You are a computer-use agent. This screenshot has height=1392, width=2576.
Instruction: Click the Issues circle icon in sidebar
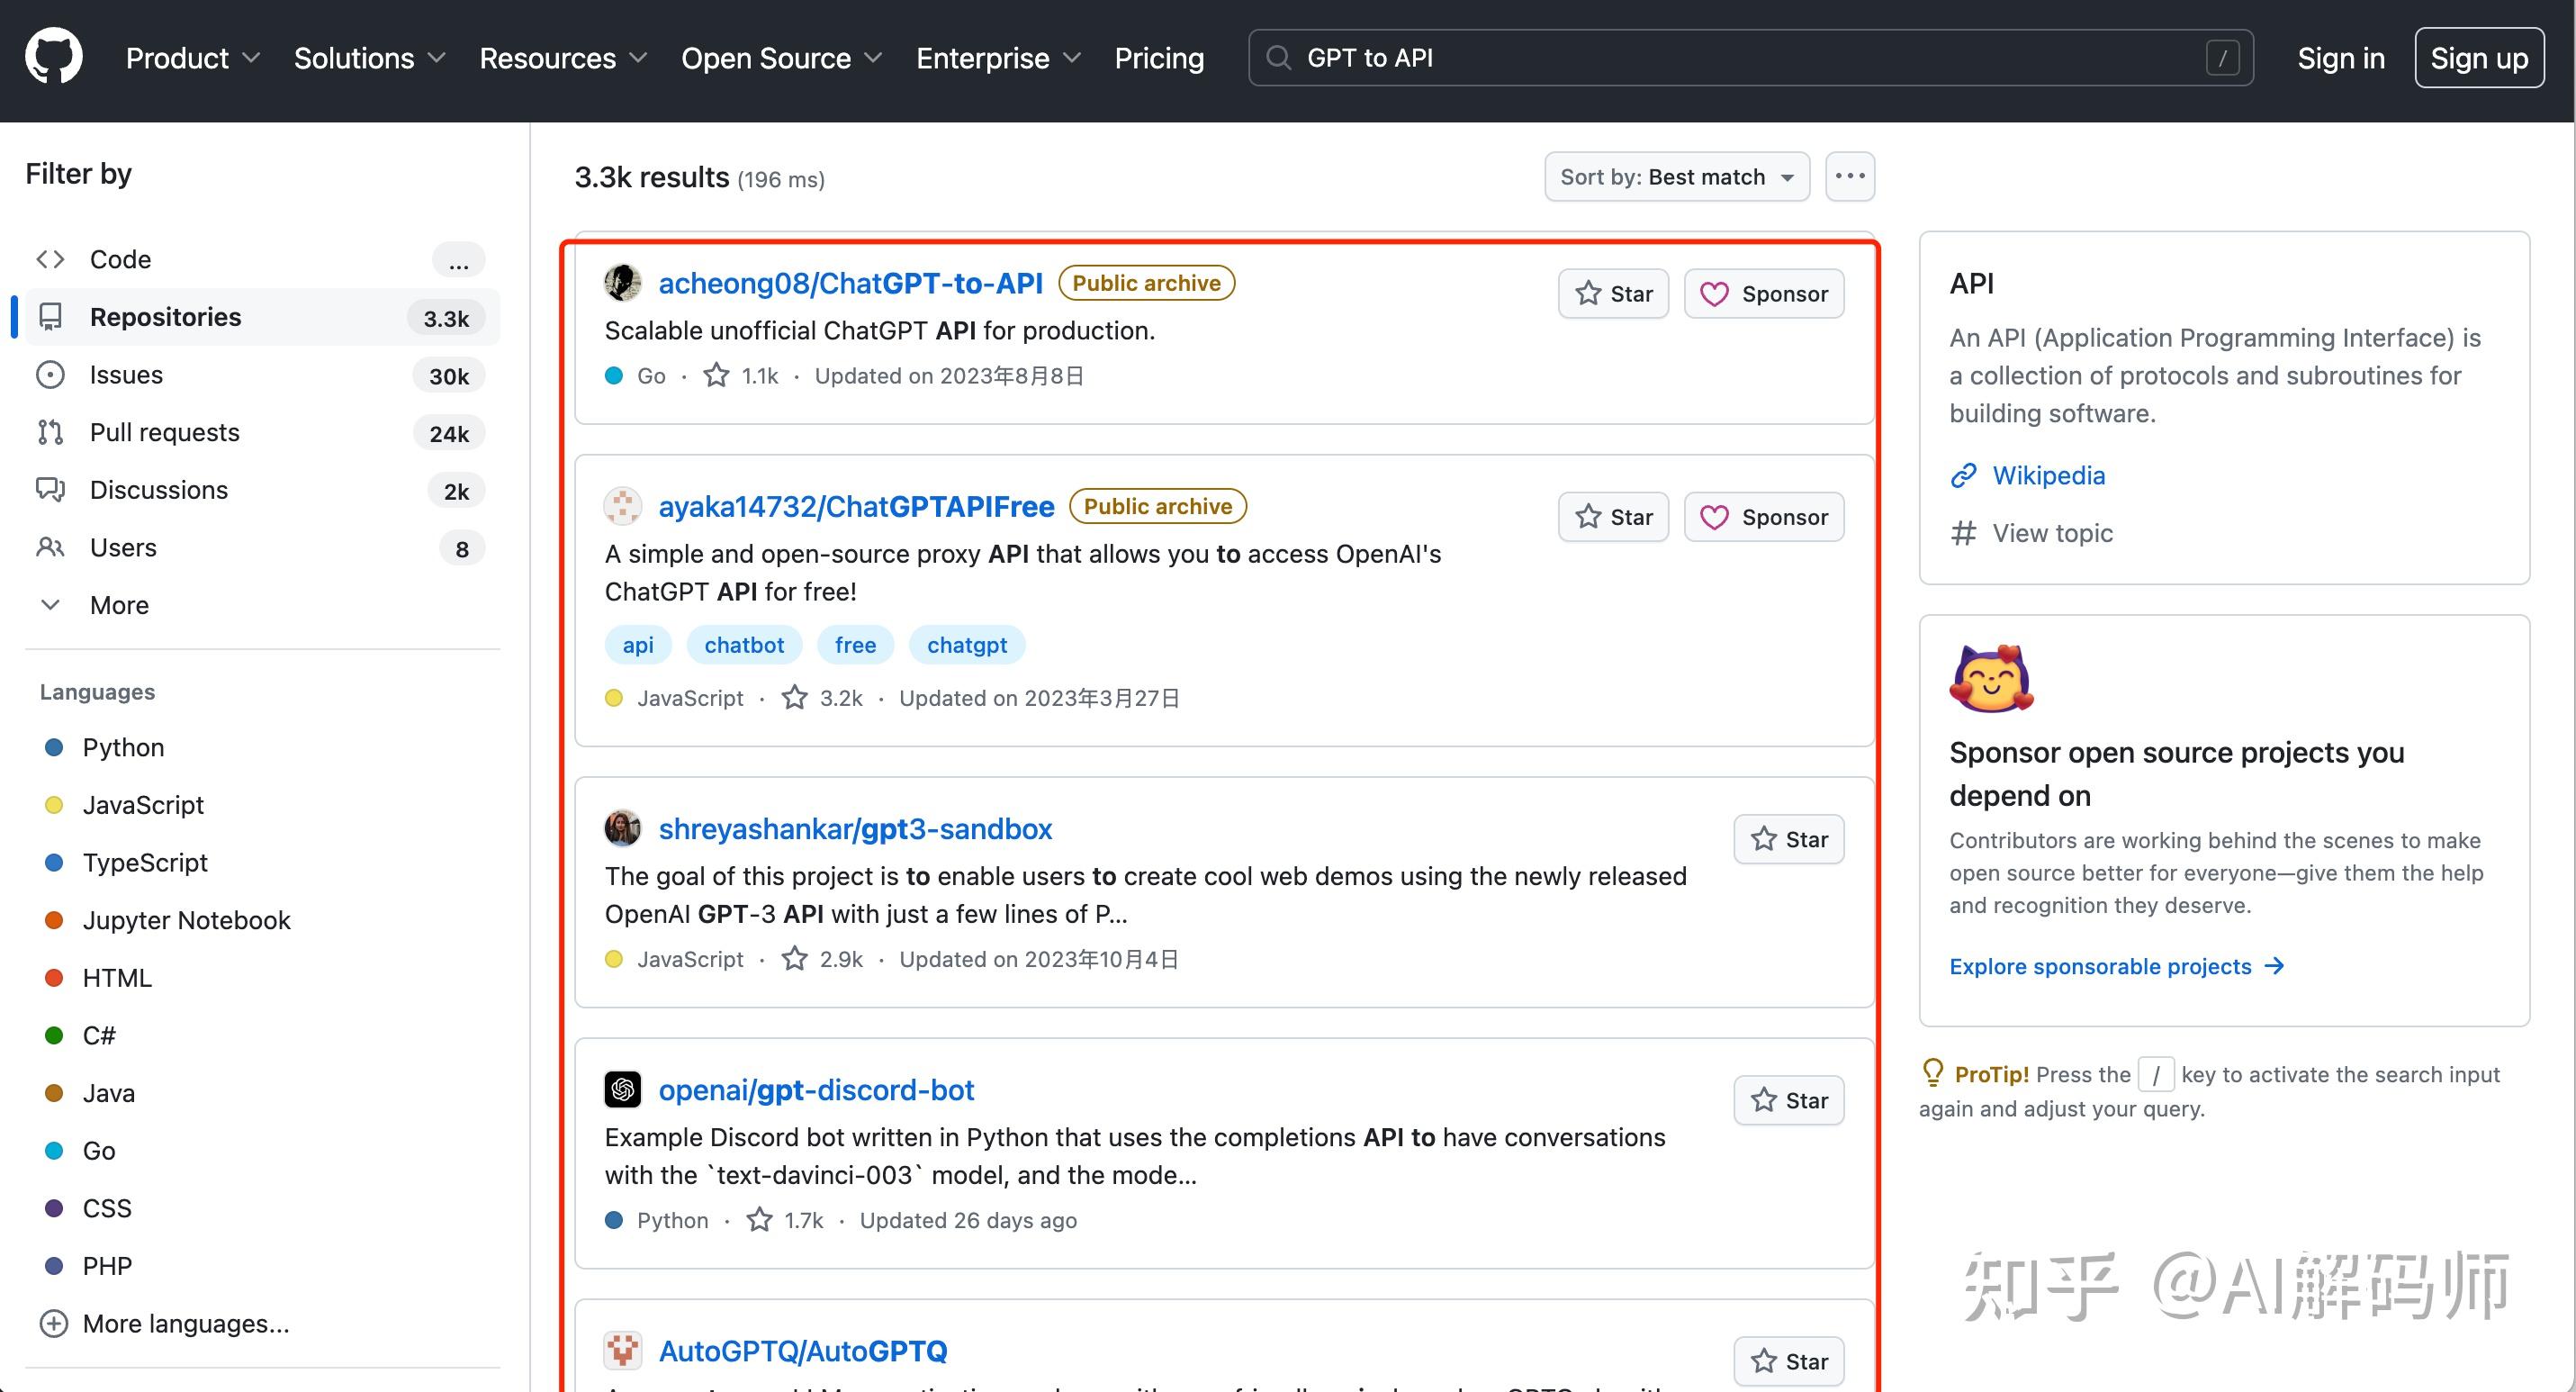point(50,375)
